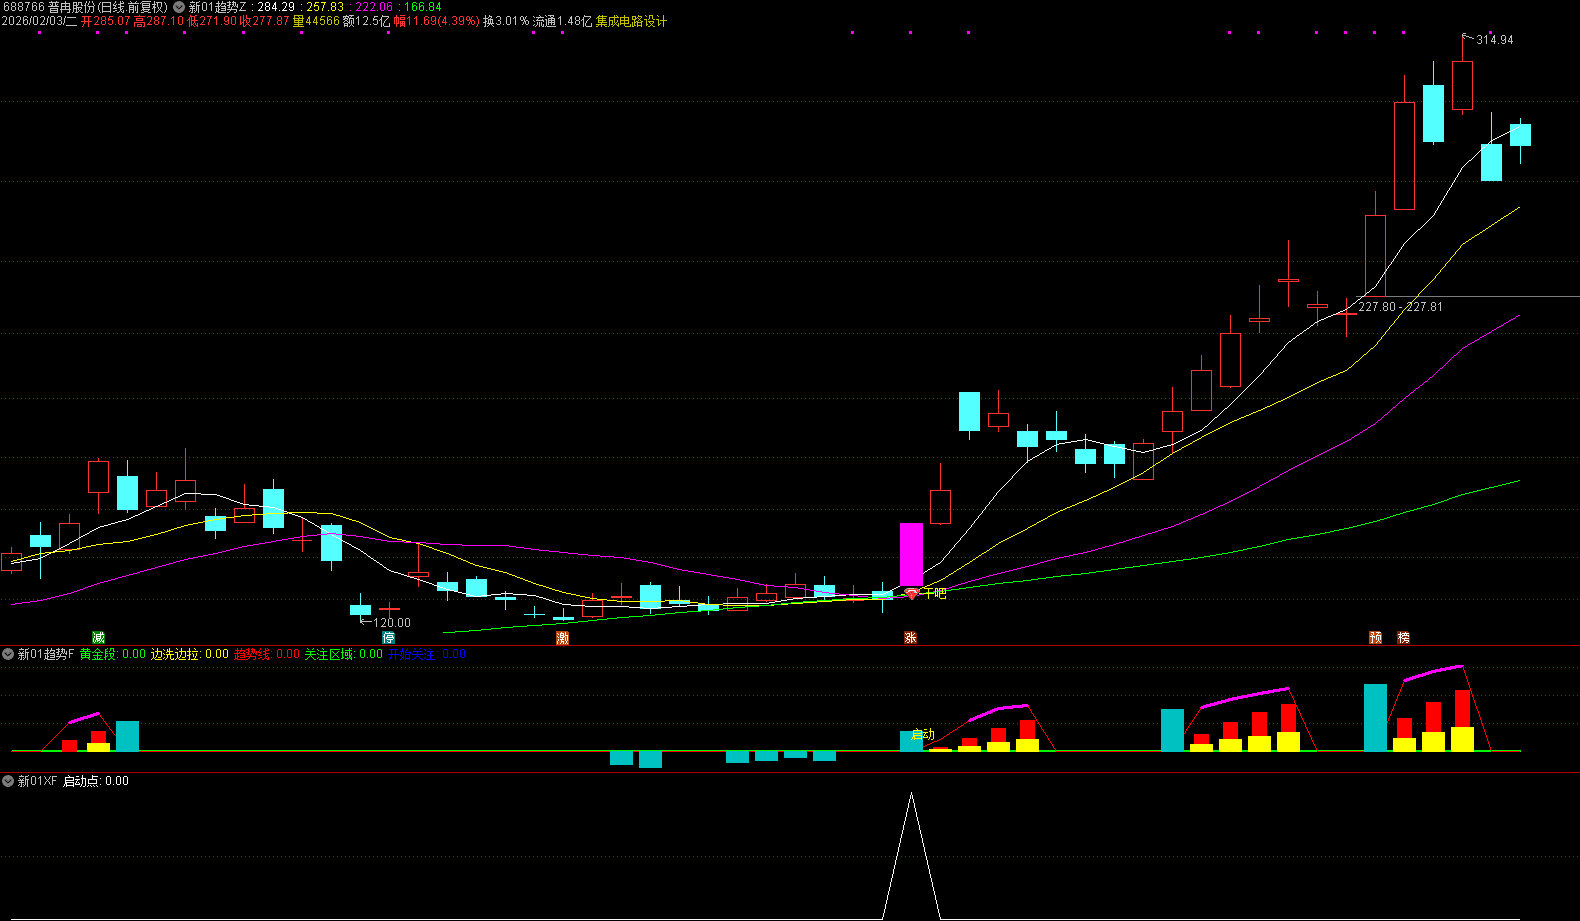
Task: Open the orange 激 event marker
Action: (562, 637)
